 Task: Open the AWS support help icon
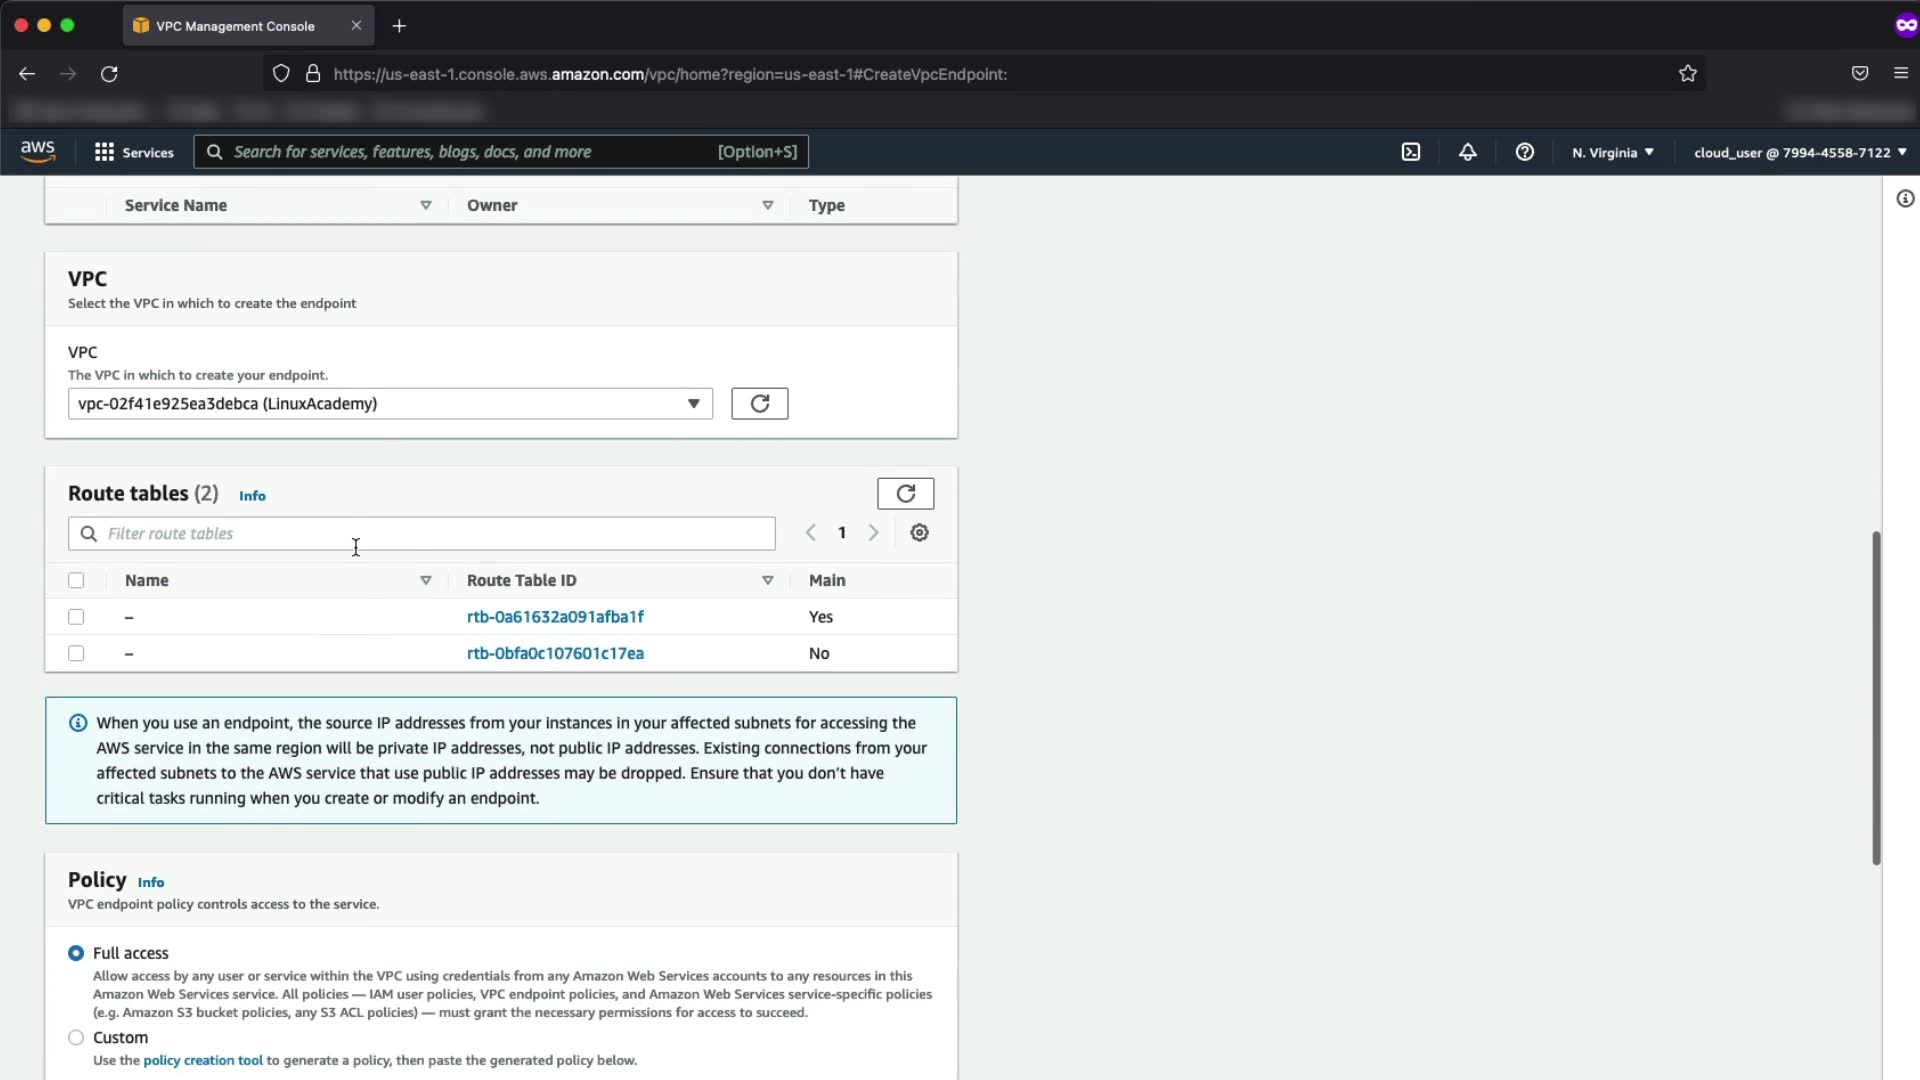tap(1524, 152)
